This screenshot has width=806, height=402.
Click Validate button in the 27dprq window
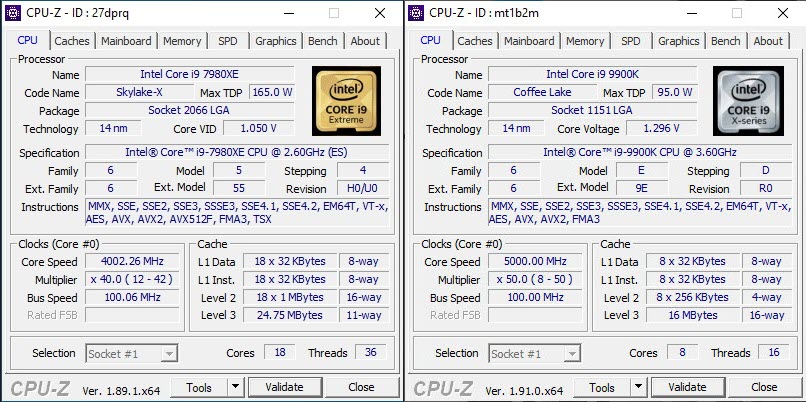click(x=284, y=387)
